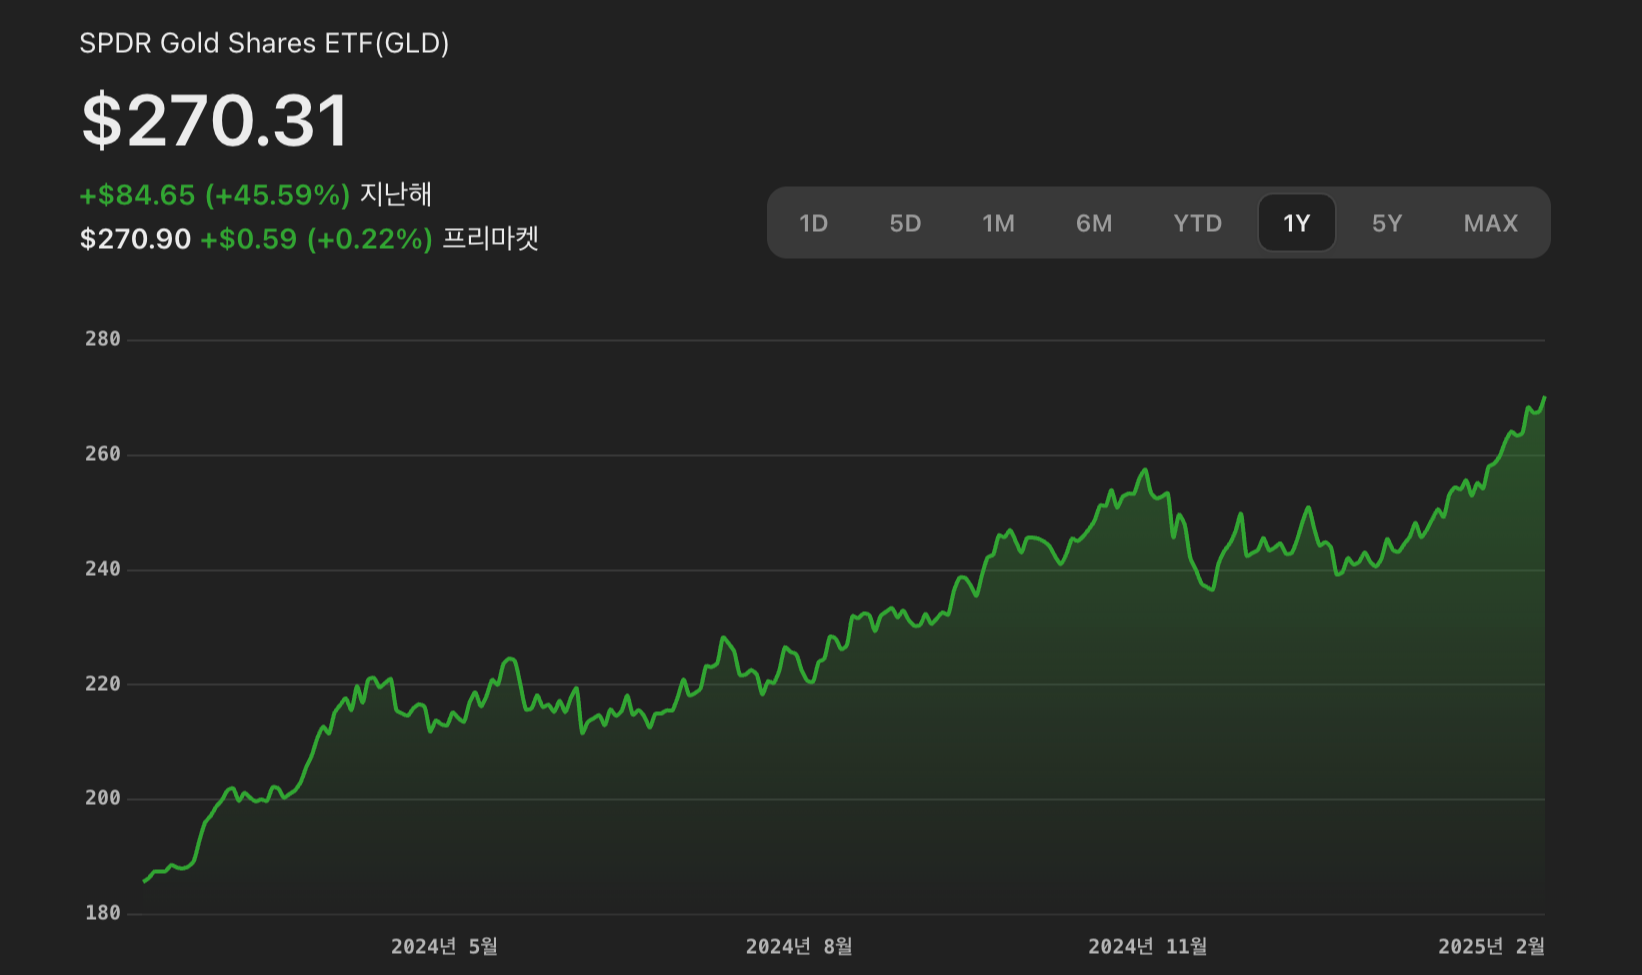Image resolution: width=1642 pixels, height=975 pixels.
Task: Switch to the 5Y chart view
Action: coord(1386,223)
